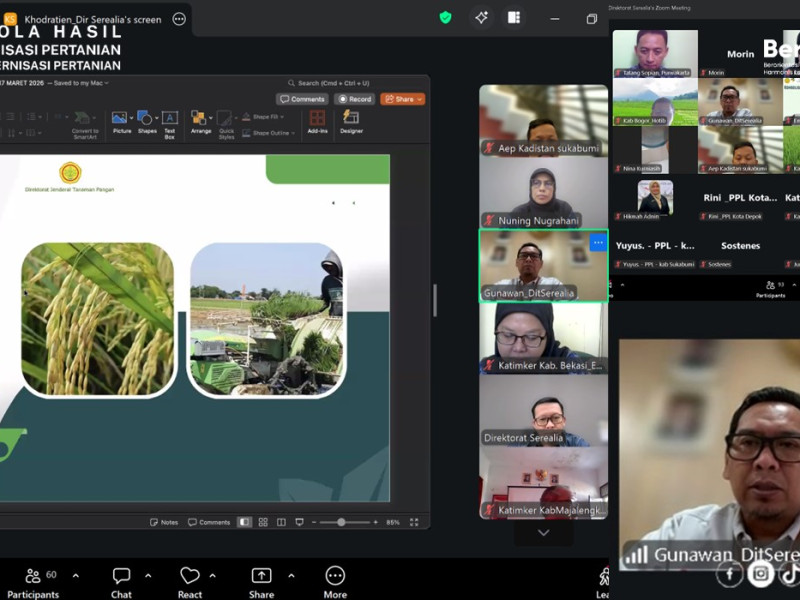
Task: Click the orange Share button in PowerPoint
Action: [x=402, y=99]
